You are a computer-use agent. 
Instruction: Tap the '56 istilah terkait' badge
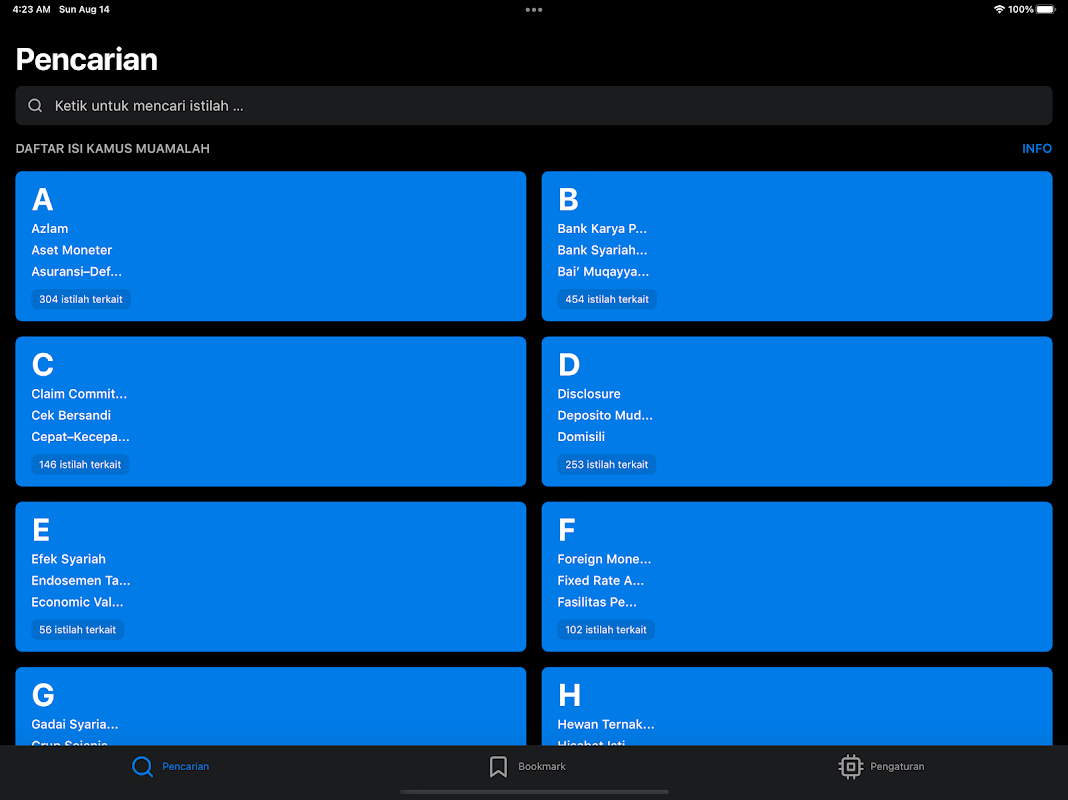[78, 630]
